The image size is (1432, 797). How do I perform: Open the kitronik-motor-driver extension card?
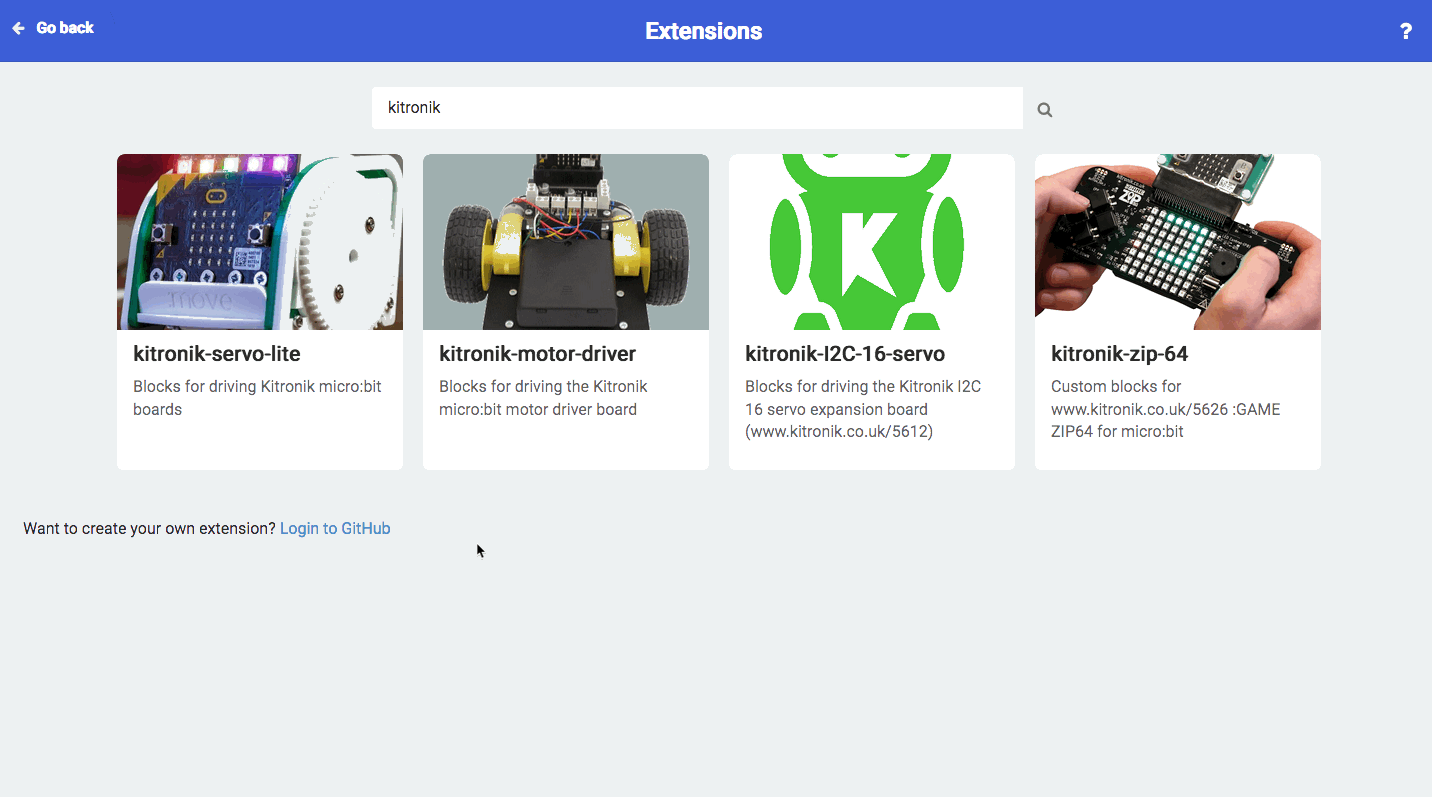[x=565, y=310]
